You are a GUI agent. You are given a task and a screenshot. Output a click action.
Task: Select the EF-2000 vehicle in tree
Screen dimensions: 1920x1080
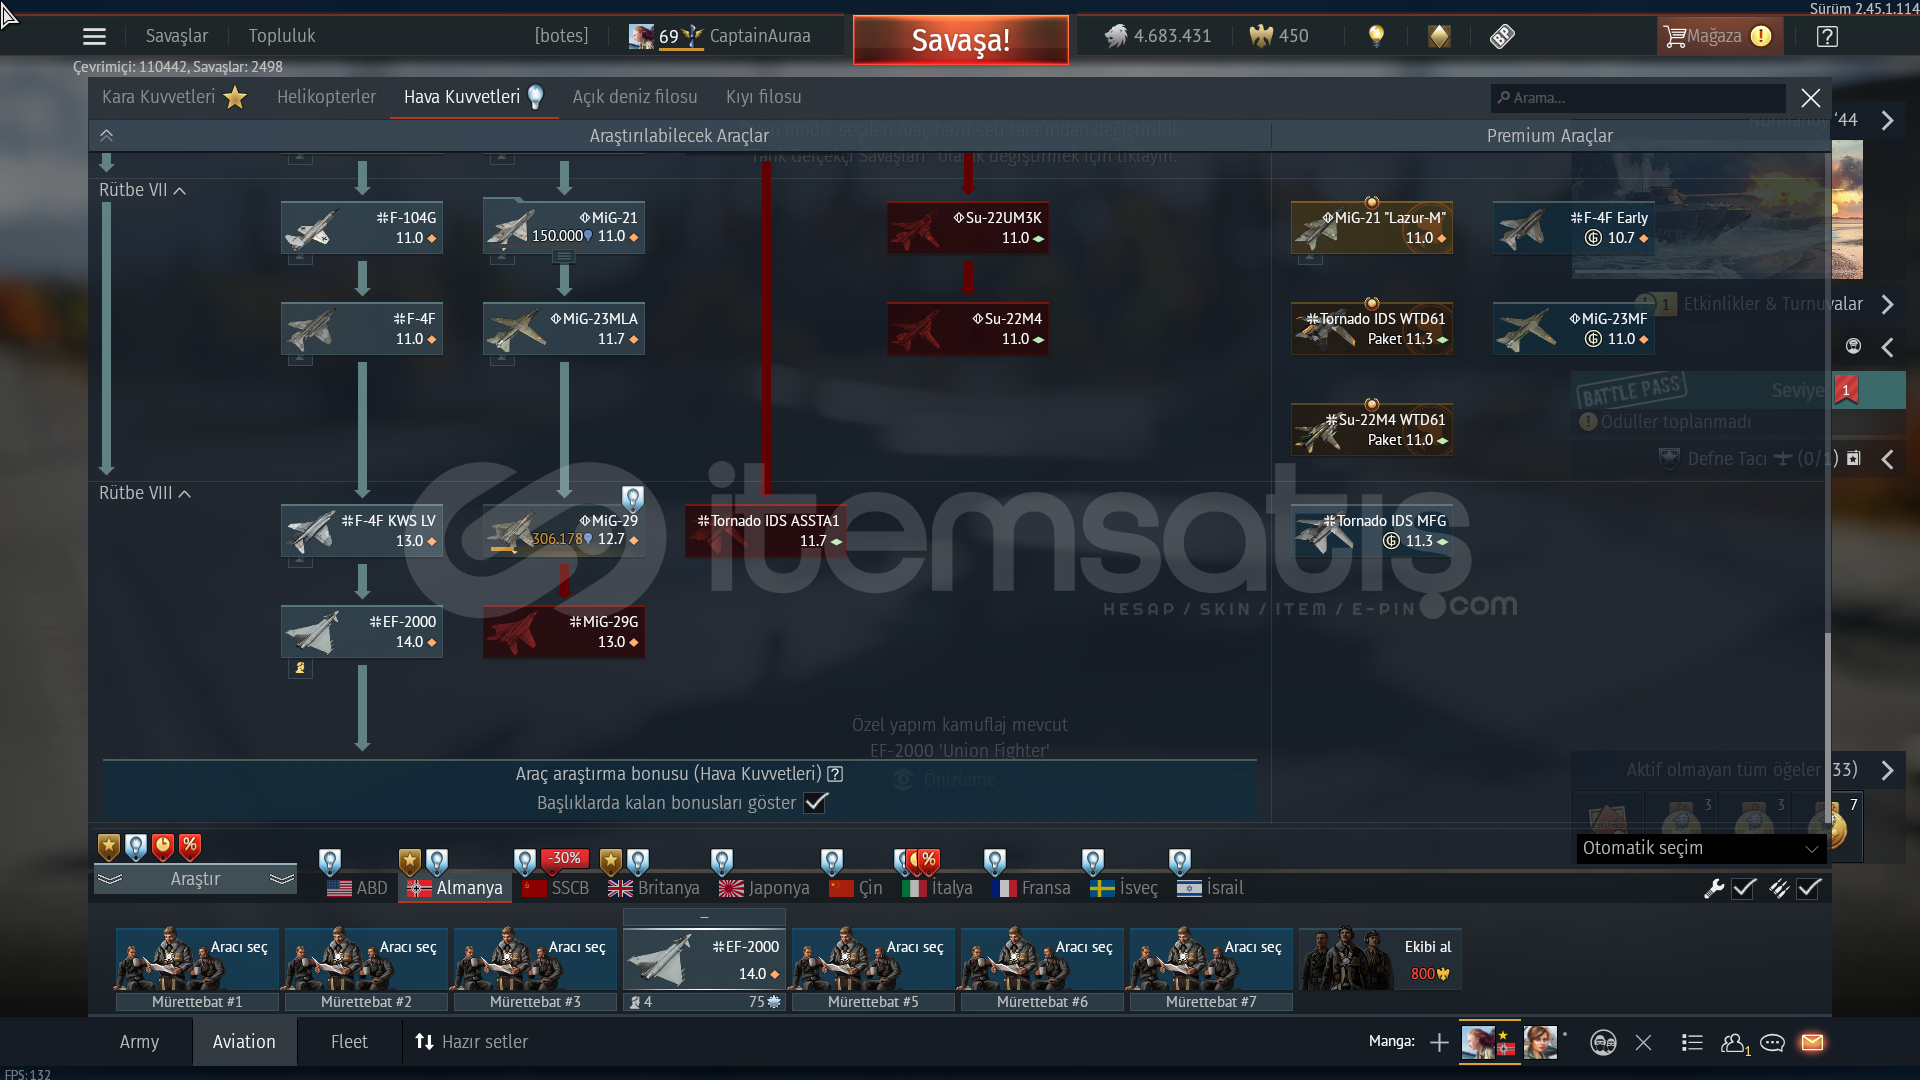(x=362, y=632)
